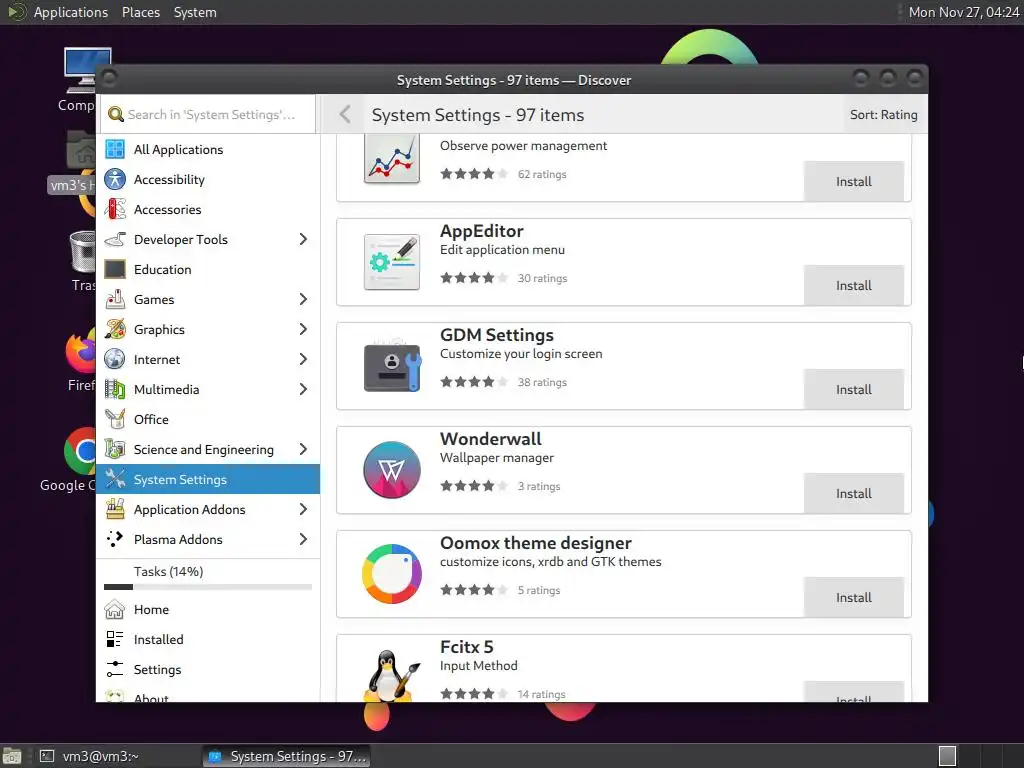
Task: Click the Multimedia film icon
Action: (115, 389)
